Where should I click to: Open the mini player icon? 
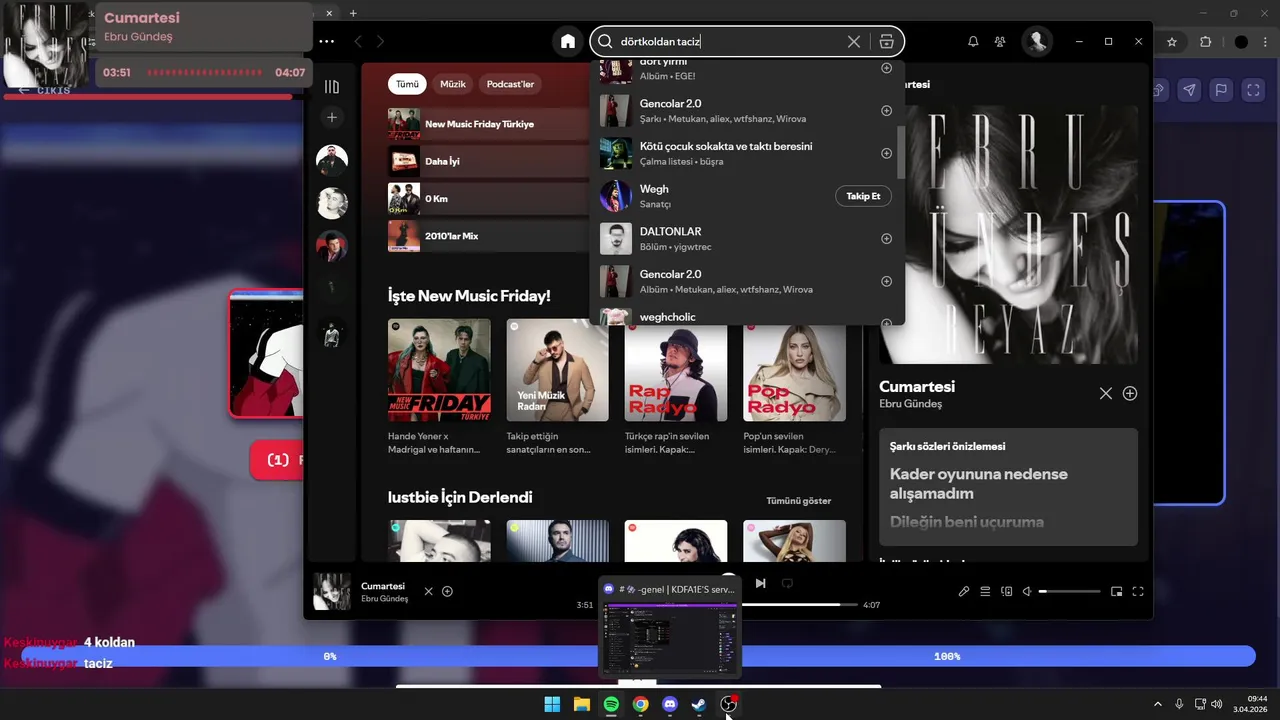tap(1117, 591)
